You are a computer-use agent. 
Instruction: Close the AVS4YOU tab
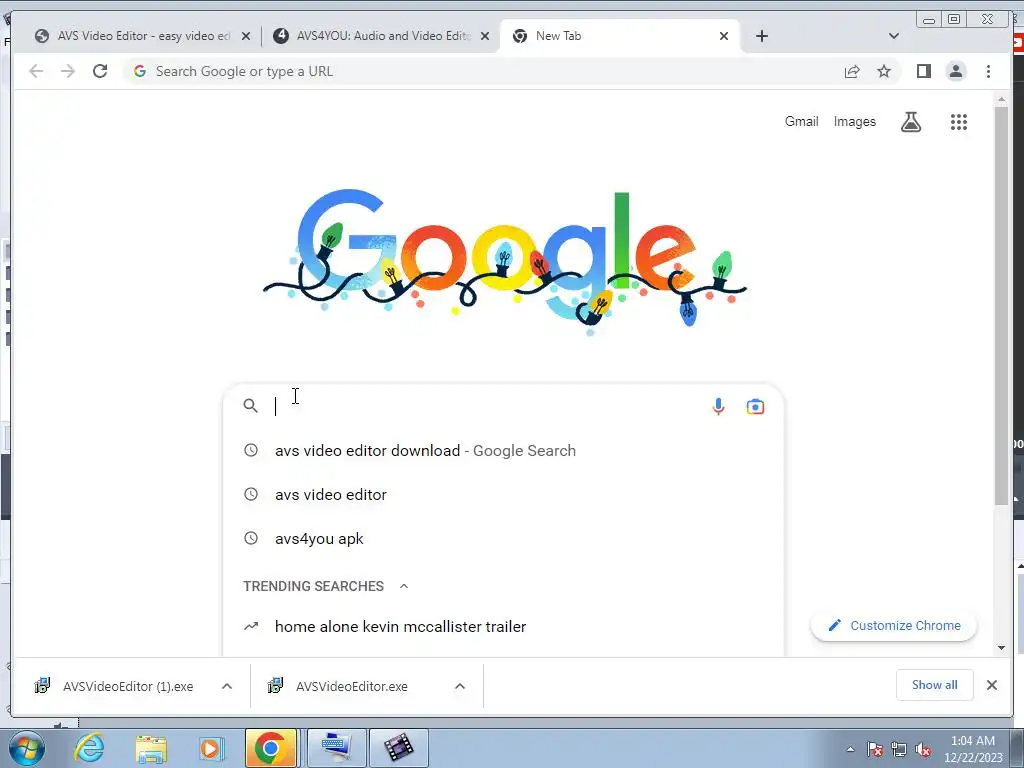pos(485,36)
